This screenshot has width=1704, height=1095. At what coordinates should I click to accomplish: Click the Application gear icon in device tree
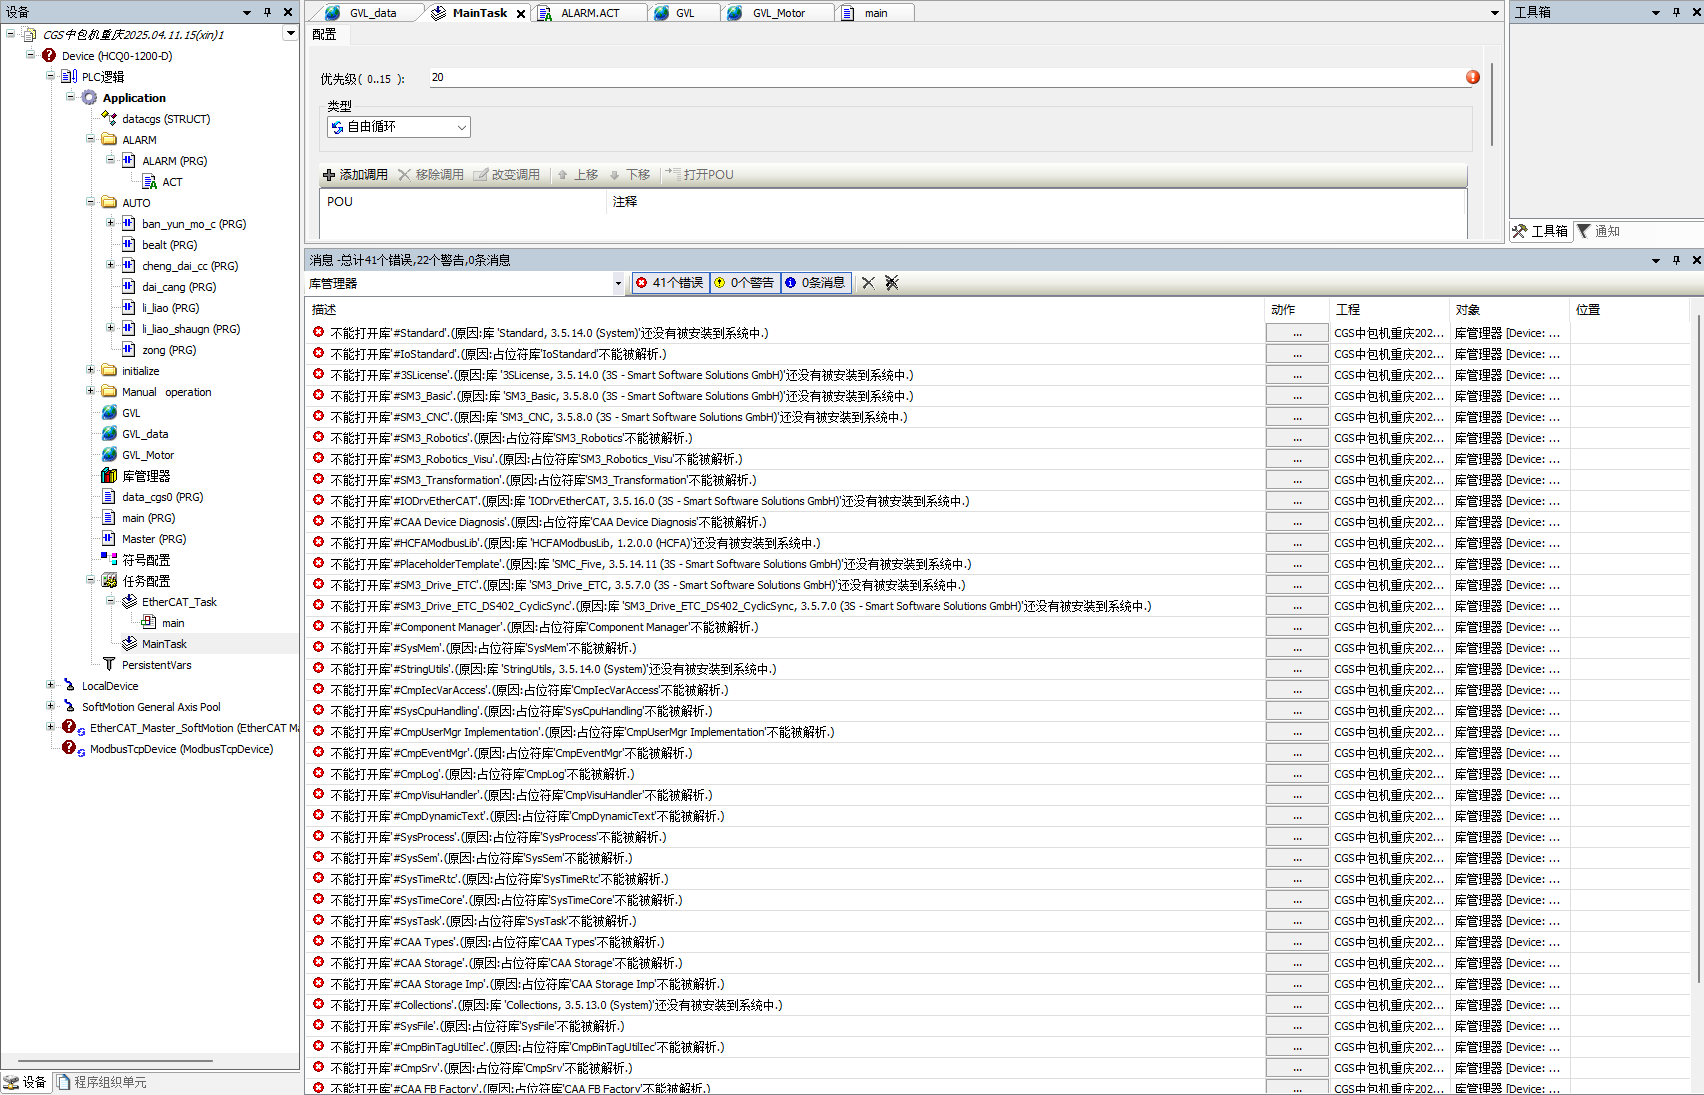pos(90,98)
